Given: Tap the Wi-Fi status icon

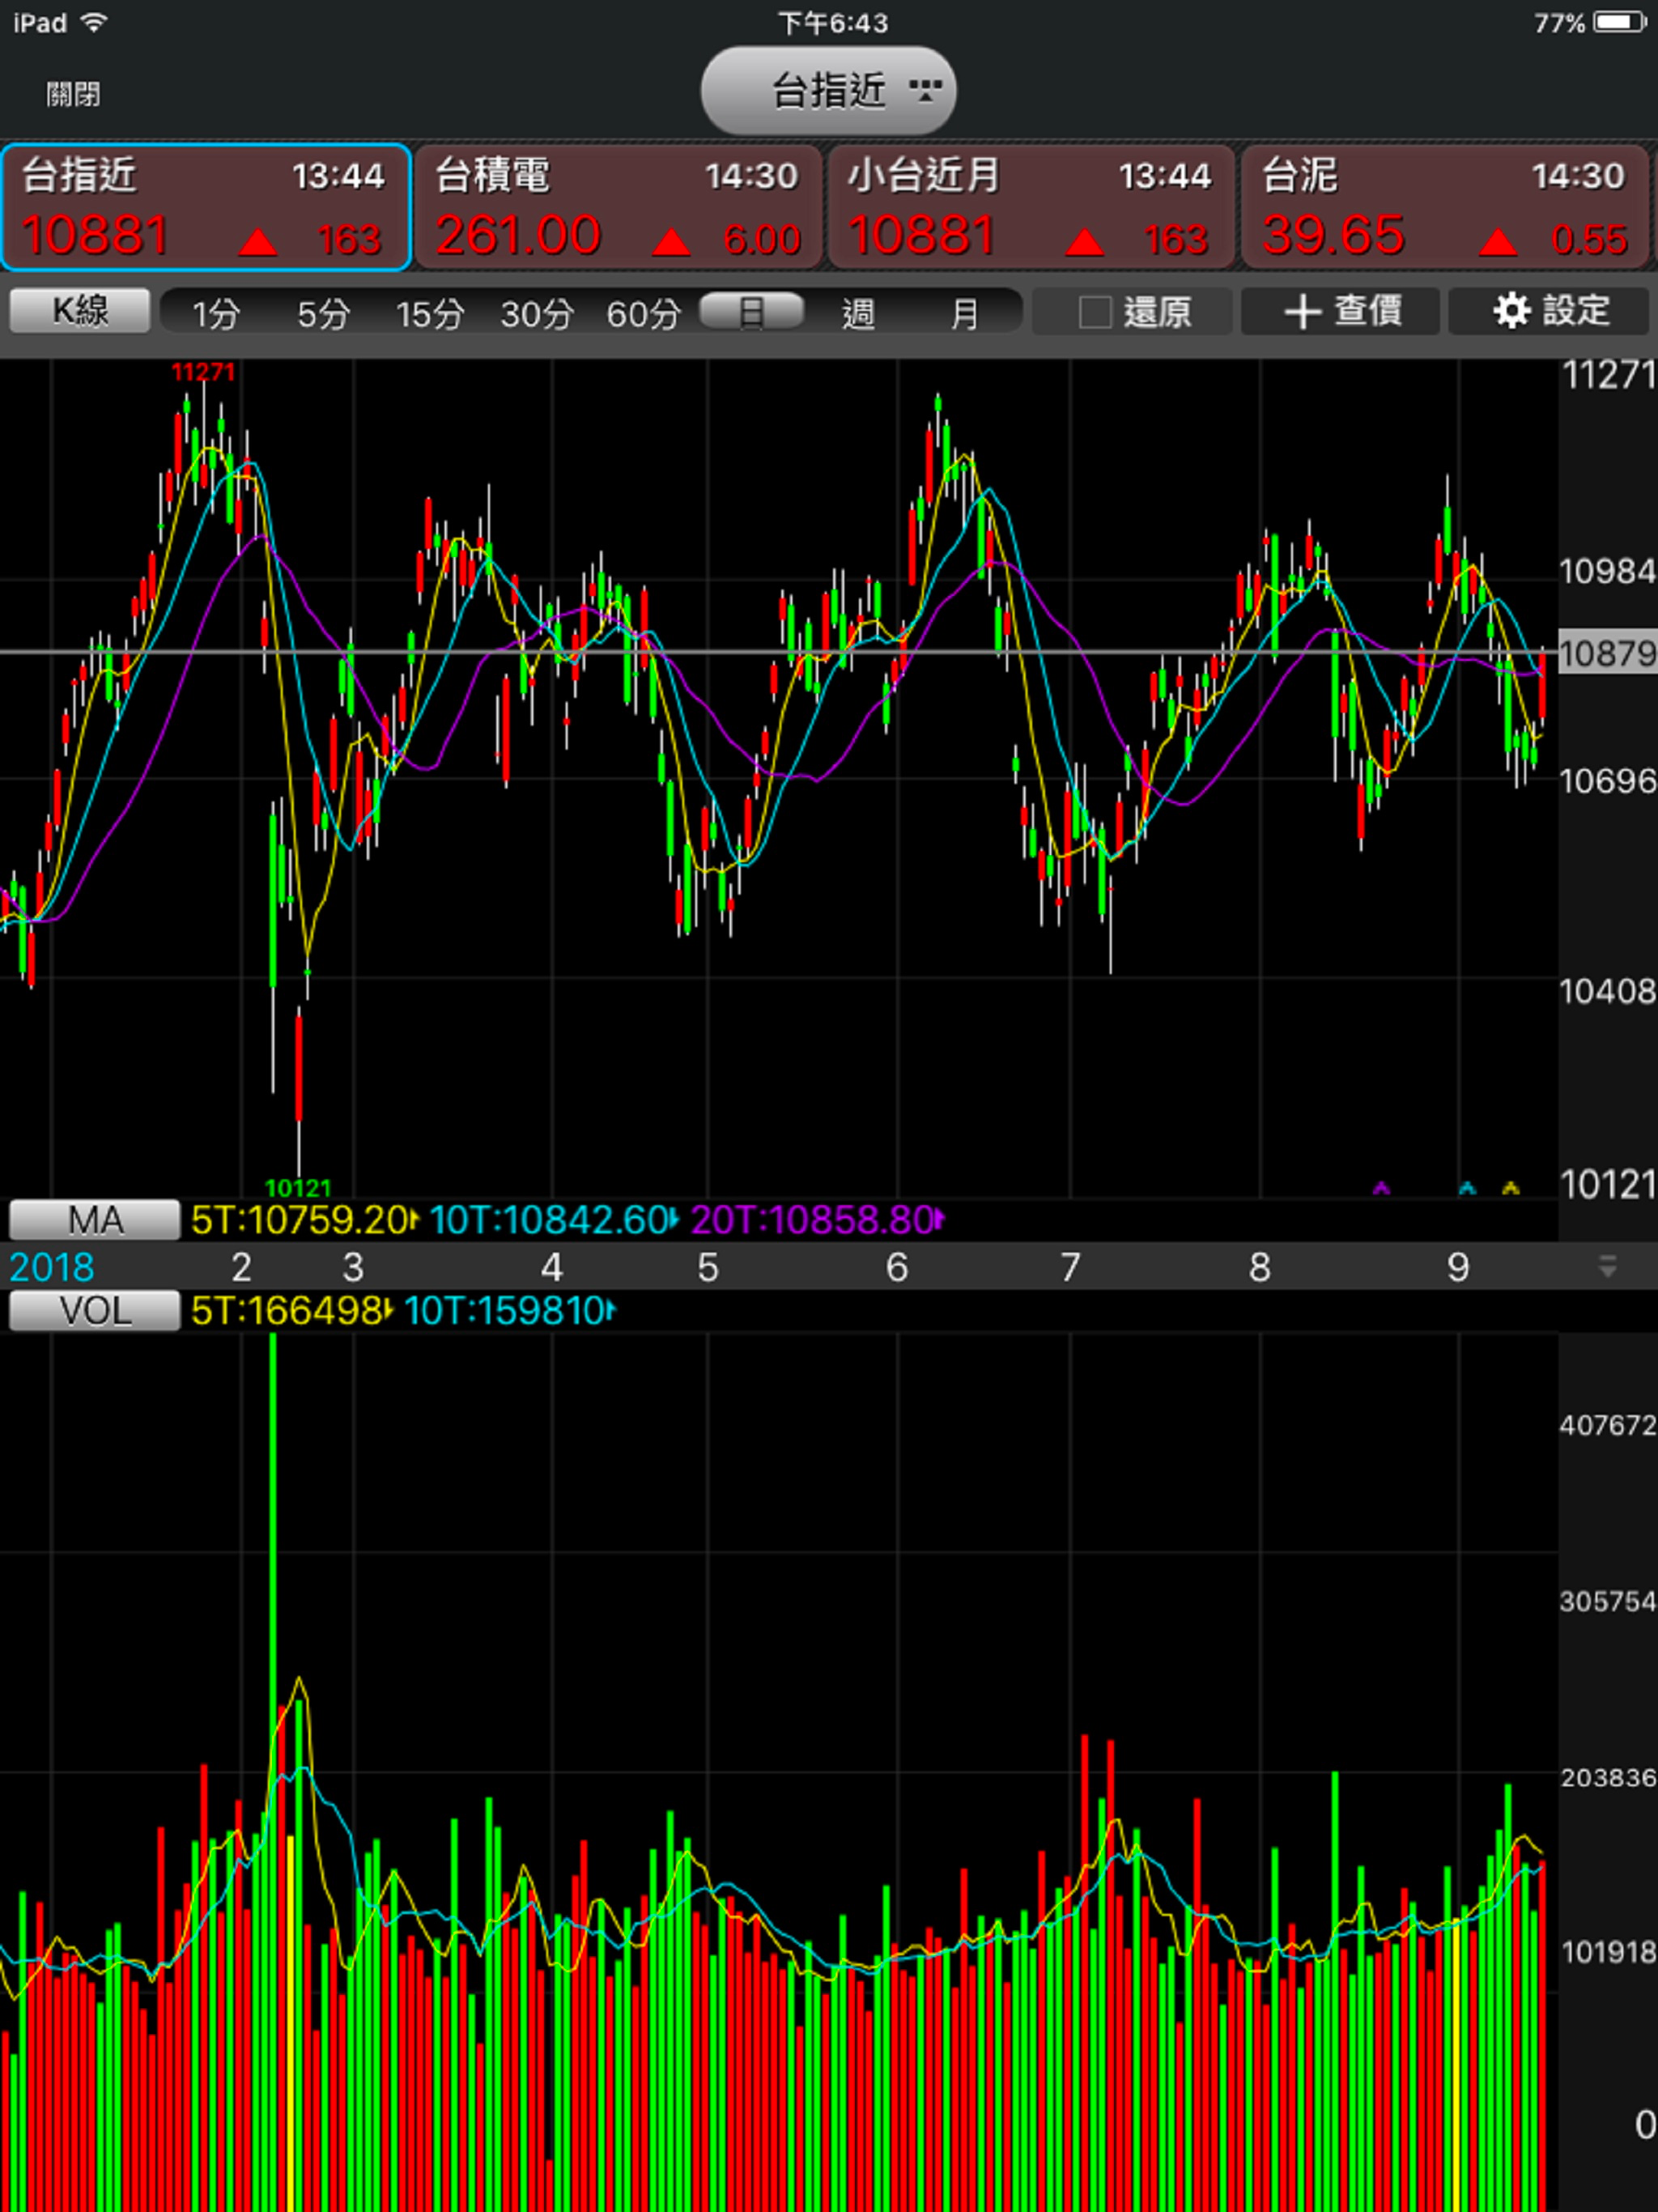Looking at the screenshot, I should [x=95, y=22].
